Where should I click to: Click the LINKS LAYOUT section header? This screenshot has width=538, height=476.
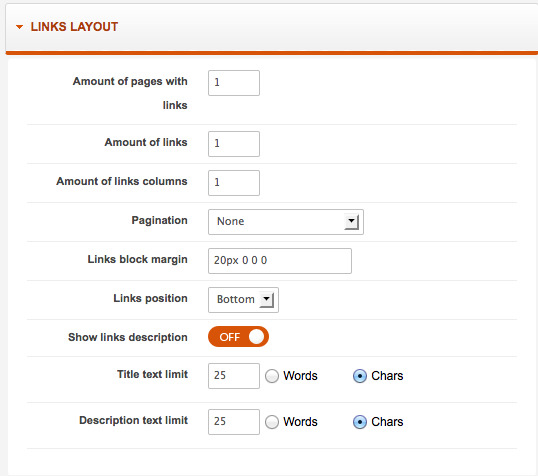pyautogui.click(x=74, y=27)
